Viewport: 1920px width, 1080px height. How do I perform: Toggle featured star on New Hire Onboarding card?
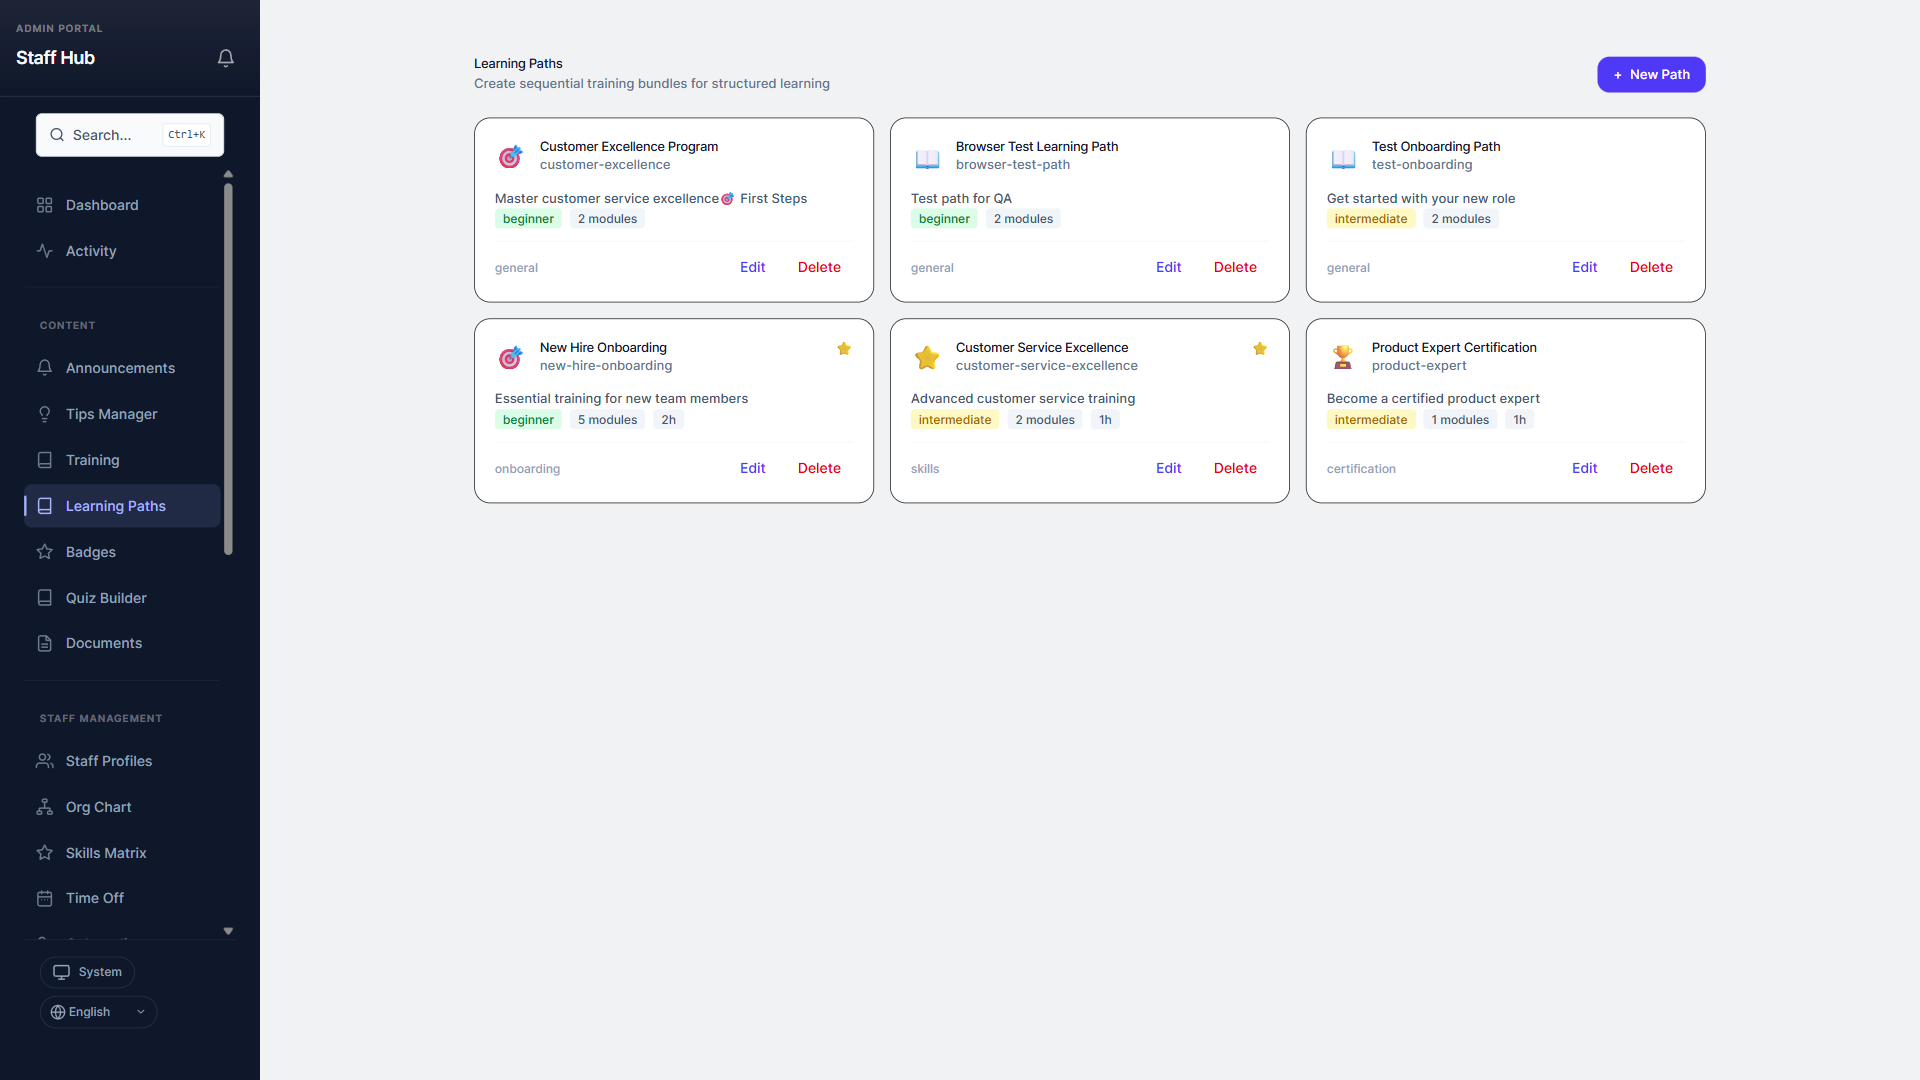(x=844, y=349)
